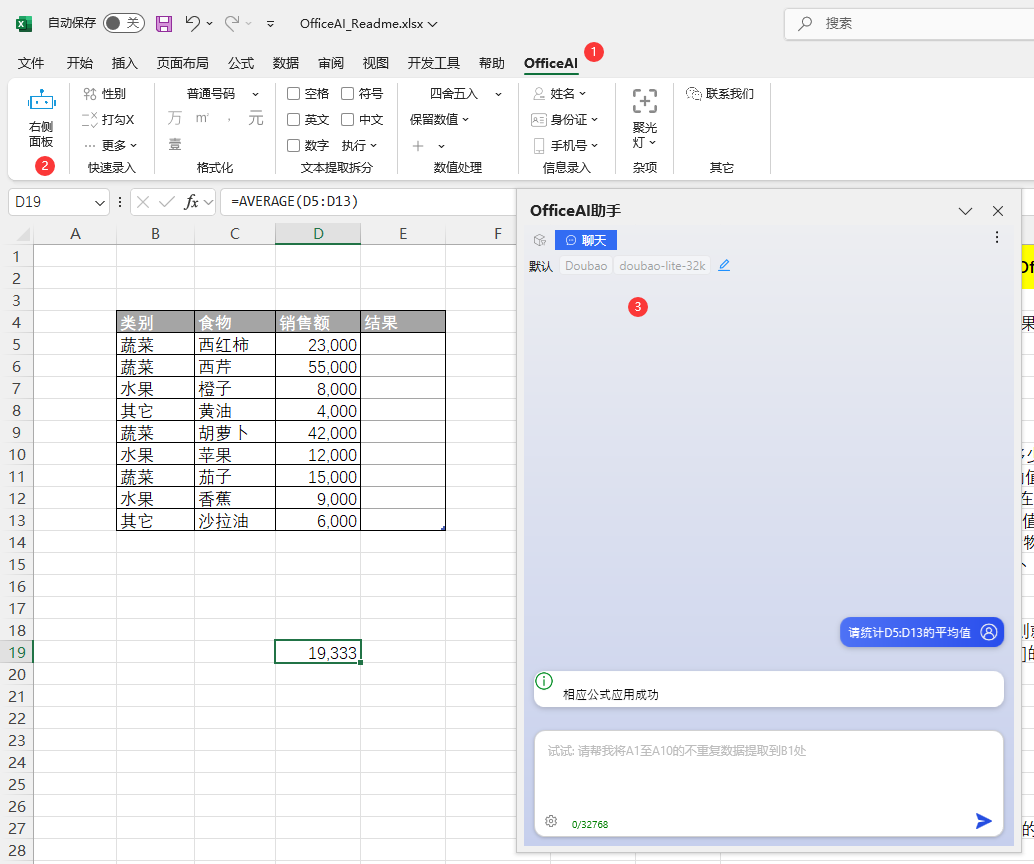Switch to the 开始 tab
Screen dimensions: 1034x864
(x=80, y=63)
